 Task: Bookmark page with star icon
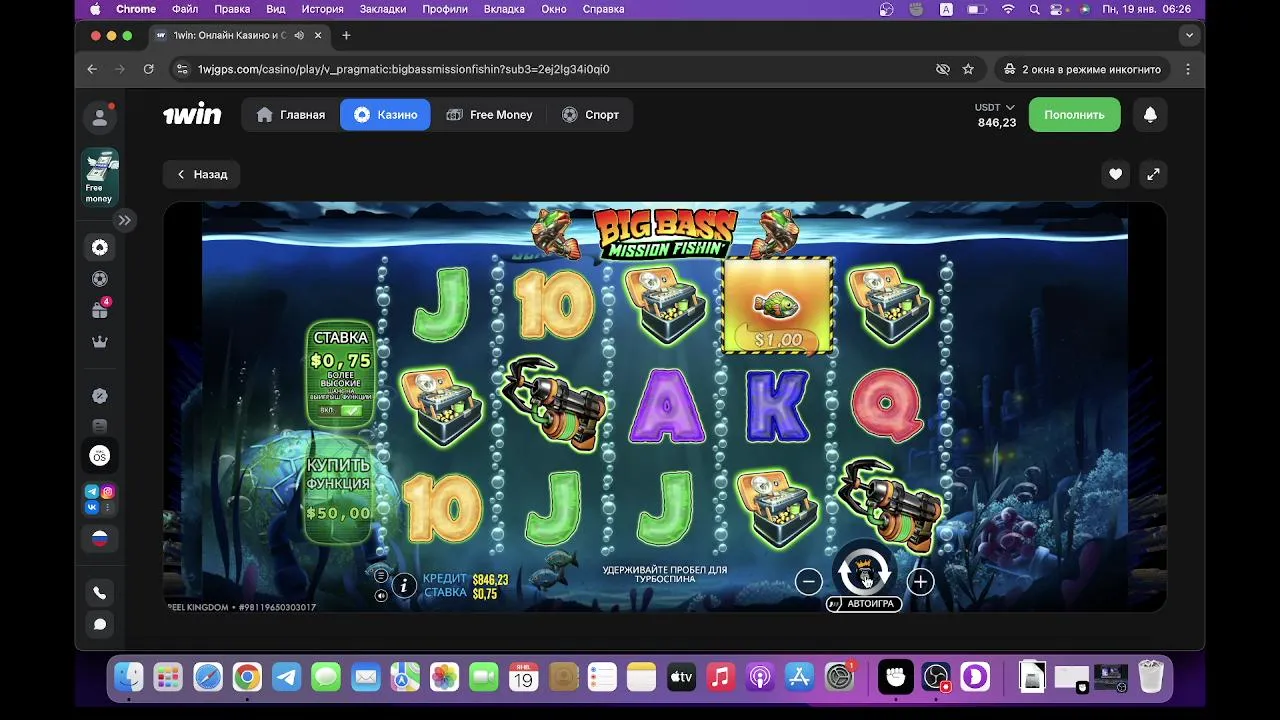(x=968, y=69)
